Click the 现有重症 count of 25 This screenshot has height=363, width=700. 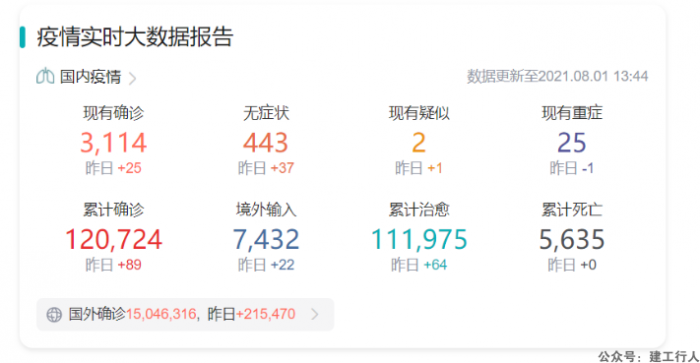pos(571,143)
